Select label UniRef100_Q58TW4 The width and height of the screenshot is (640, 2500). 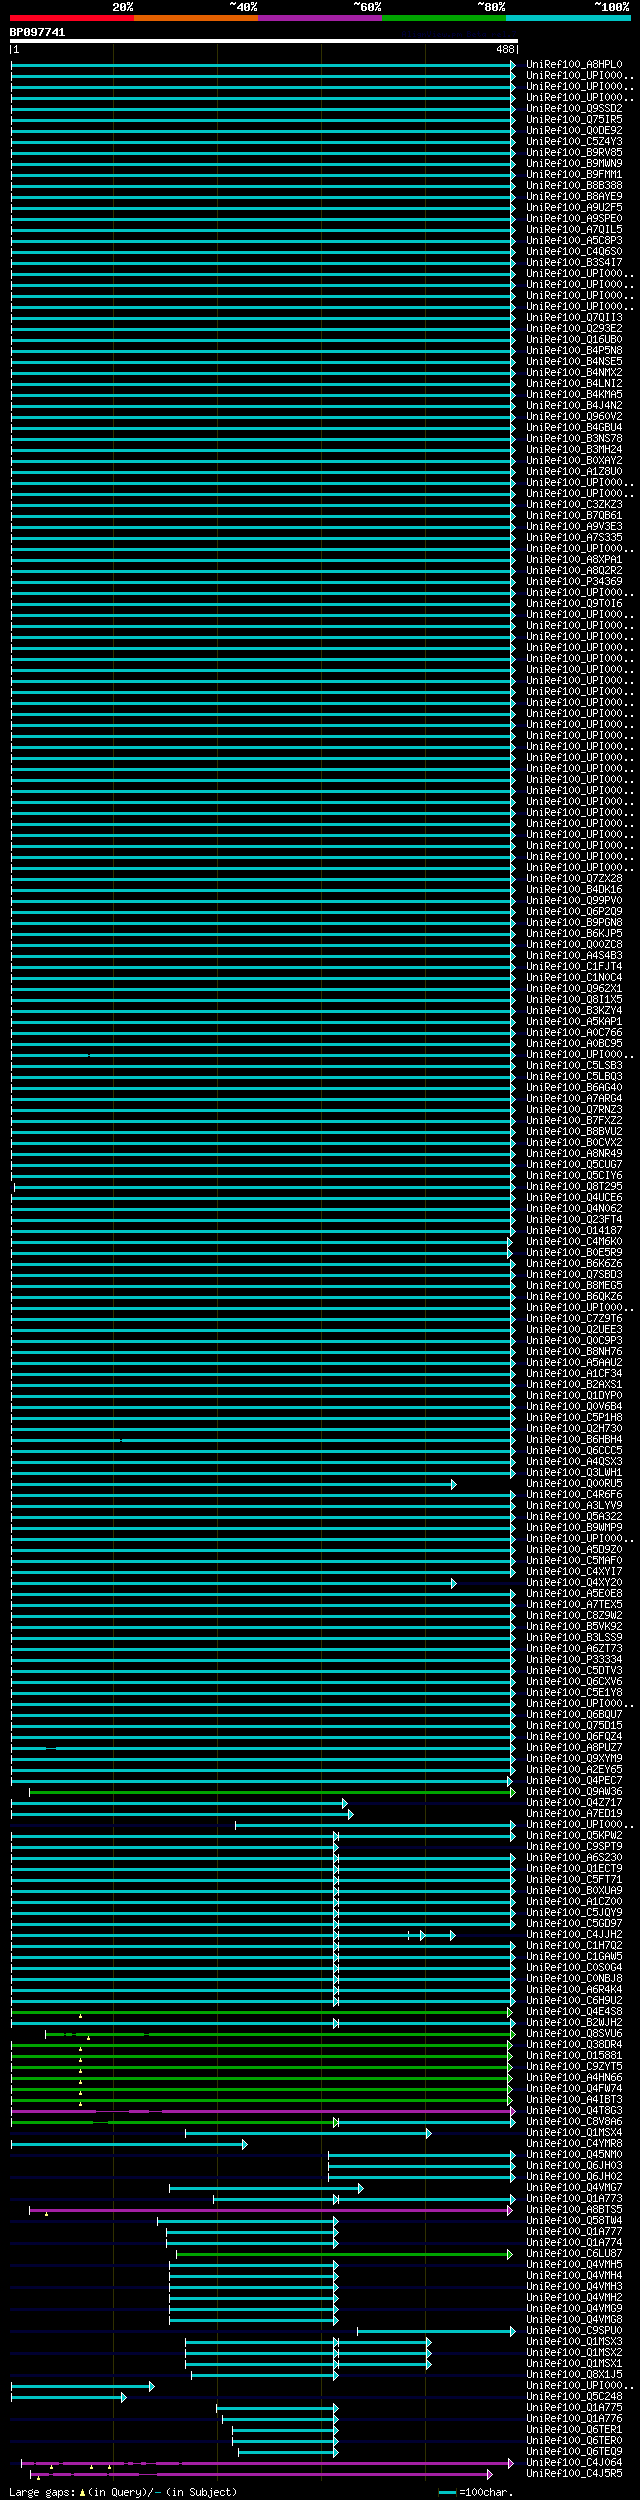[x=574, y=2221]
